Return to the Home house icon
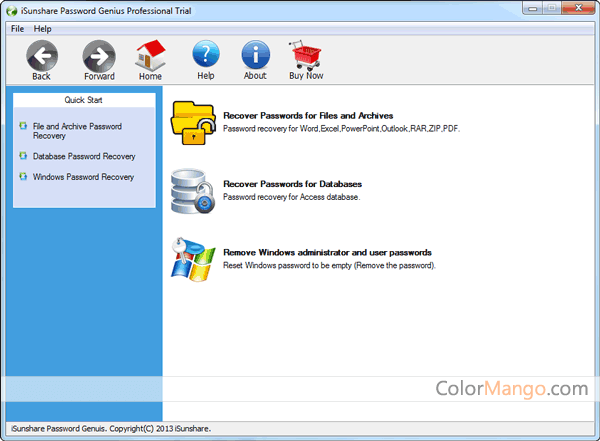Screen dimensions: 600x441 tap(150, 56)
